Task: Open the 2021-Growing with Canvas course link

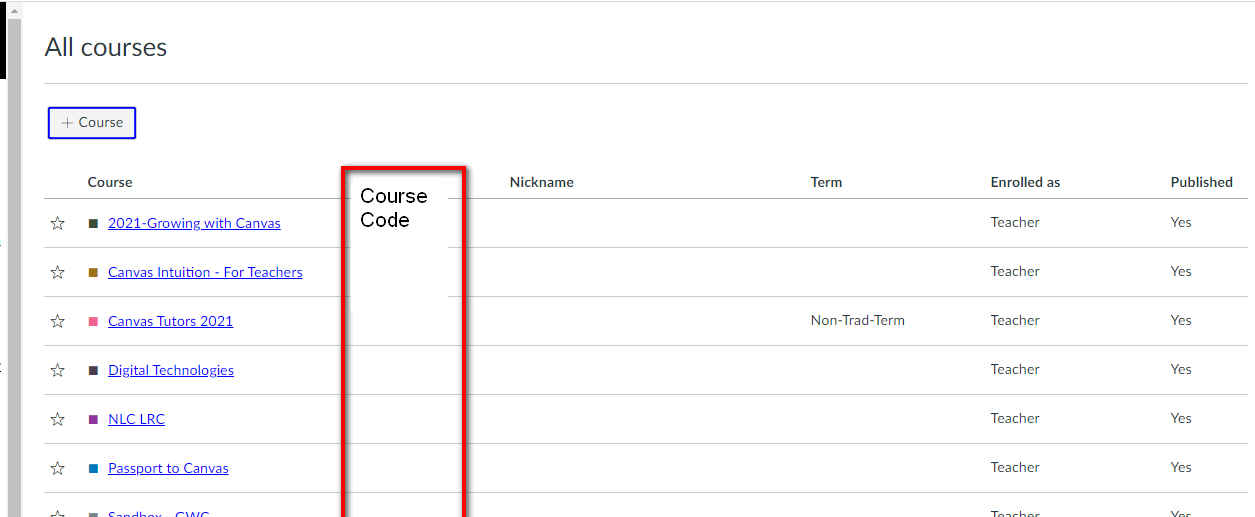Action: (194, 223)
